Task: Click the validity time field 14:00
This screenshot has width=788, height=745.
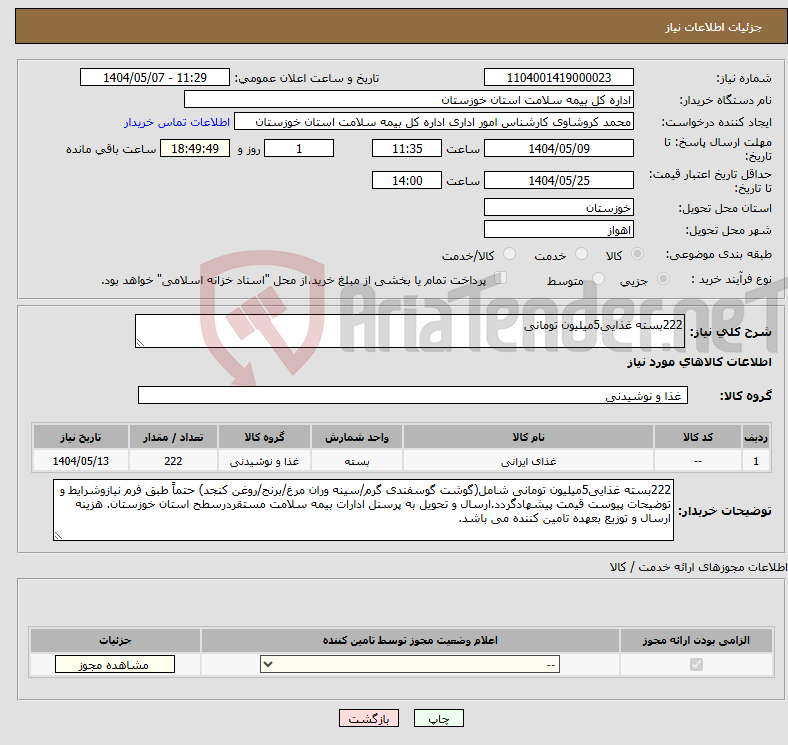Action: pos(407,180)
